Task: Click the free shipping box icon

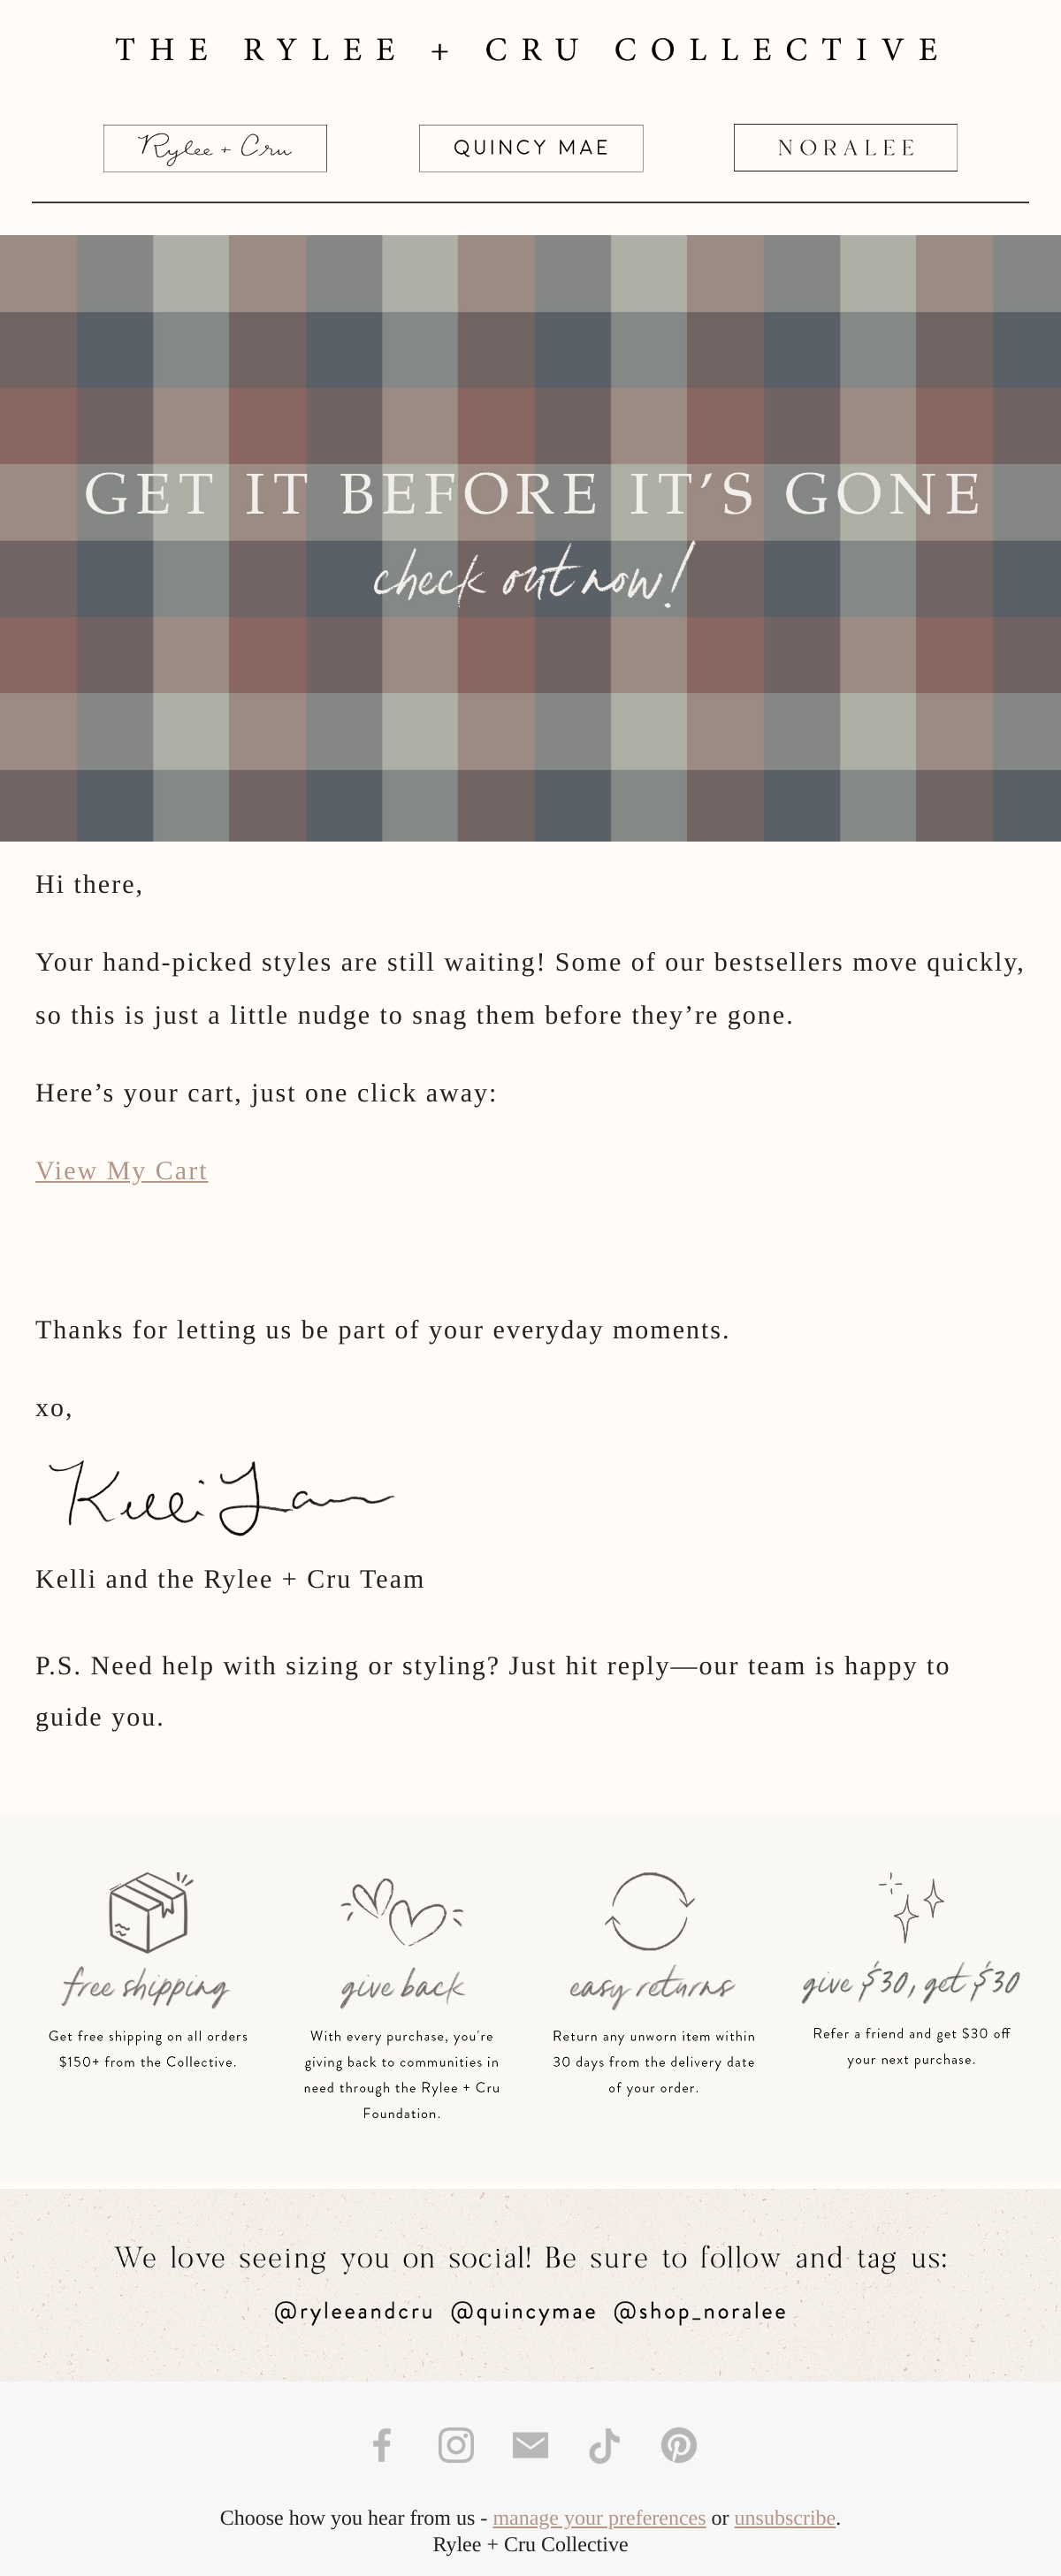Action: (x=149, y=1911)
